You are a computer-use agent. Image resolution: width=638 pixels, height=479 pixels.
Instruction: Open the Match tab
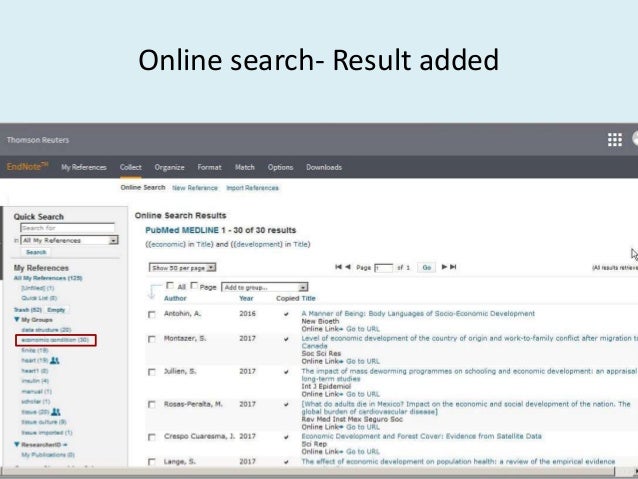245,167
